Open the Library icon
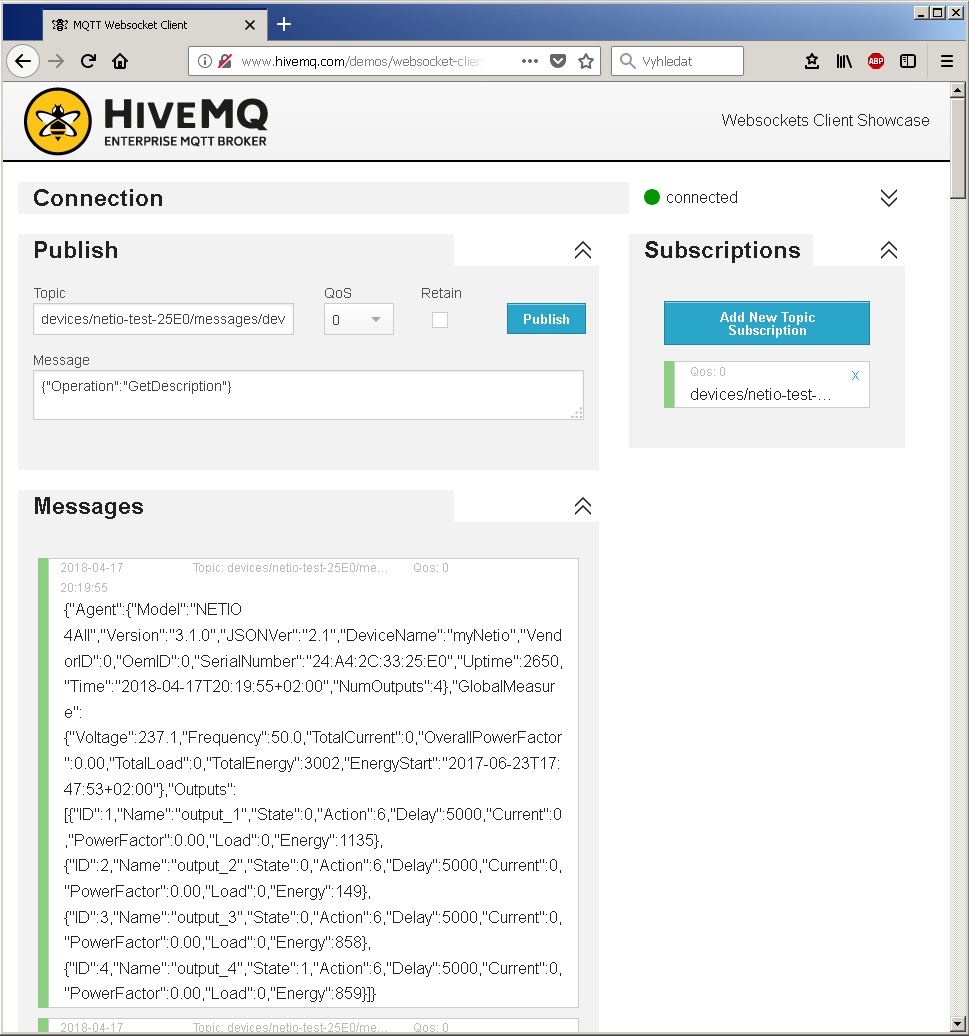This screenshot has height=1036, width=969. click(843, 61)
